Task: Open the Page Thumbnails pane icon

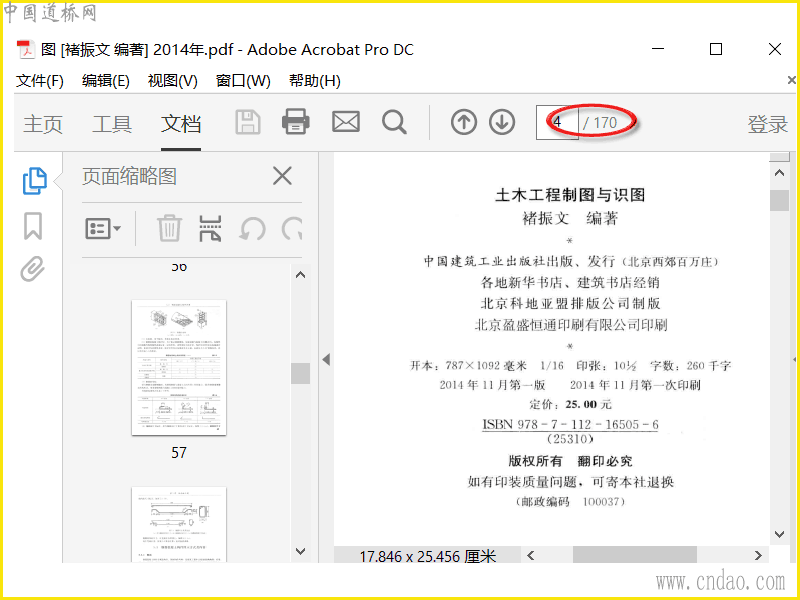Action: click(34, 181)
